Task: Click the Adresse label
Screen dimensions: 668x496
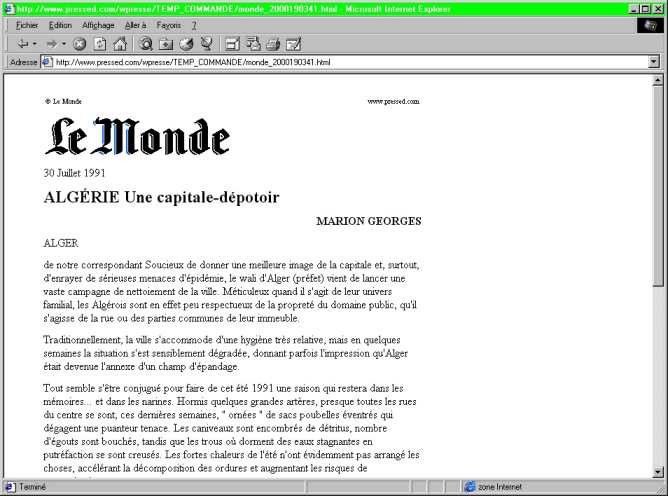Action: (23, 62)
